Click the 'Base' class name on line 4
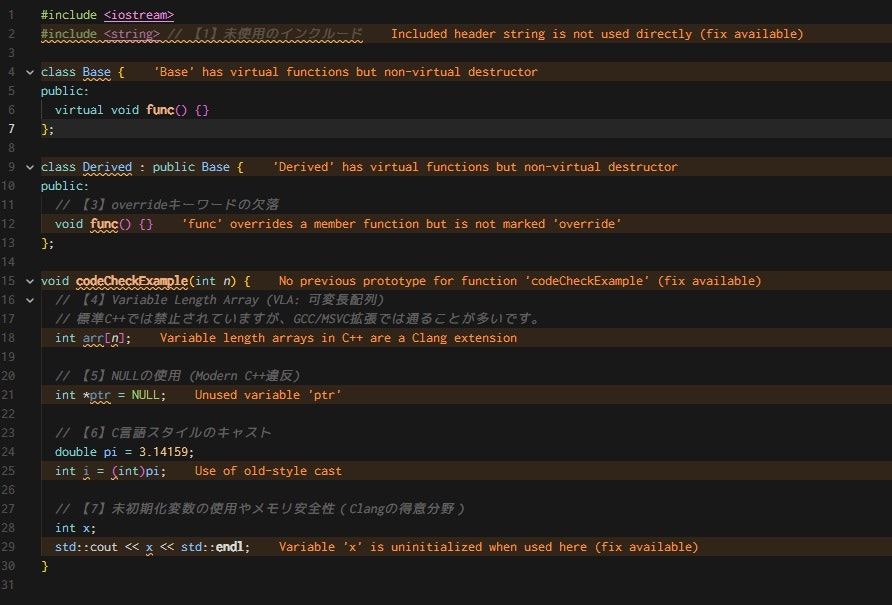 tap(96, 72)
